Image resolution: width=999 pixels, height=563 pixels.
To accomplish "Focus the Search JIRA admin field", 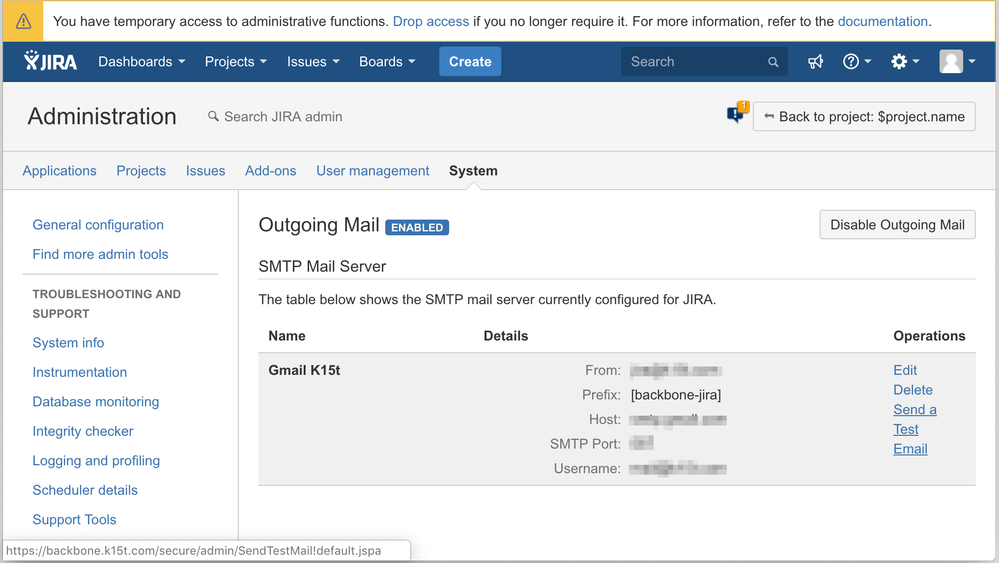I will tap(283, 117).
